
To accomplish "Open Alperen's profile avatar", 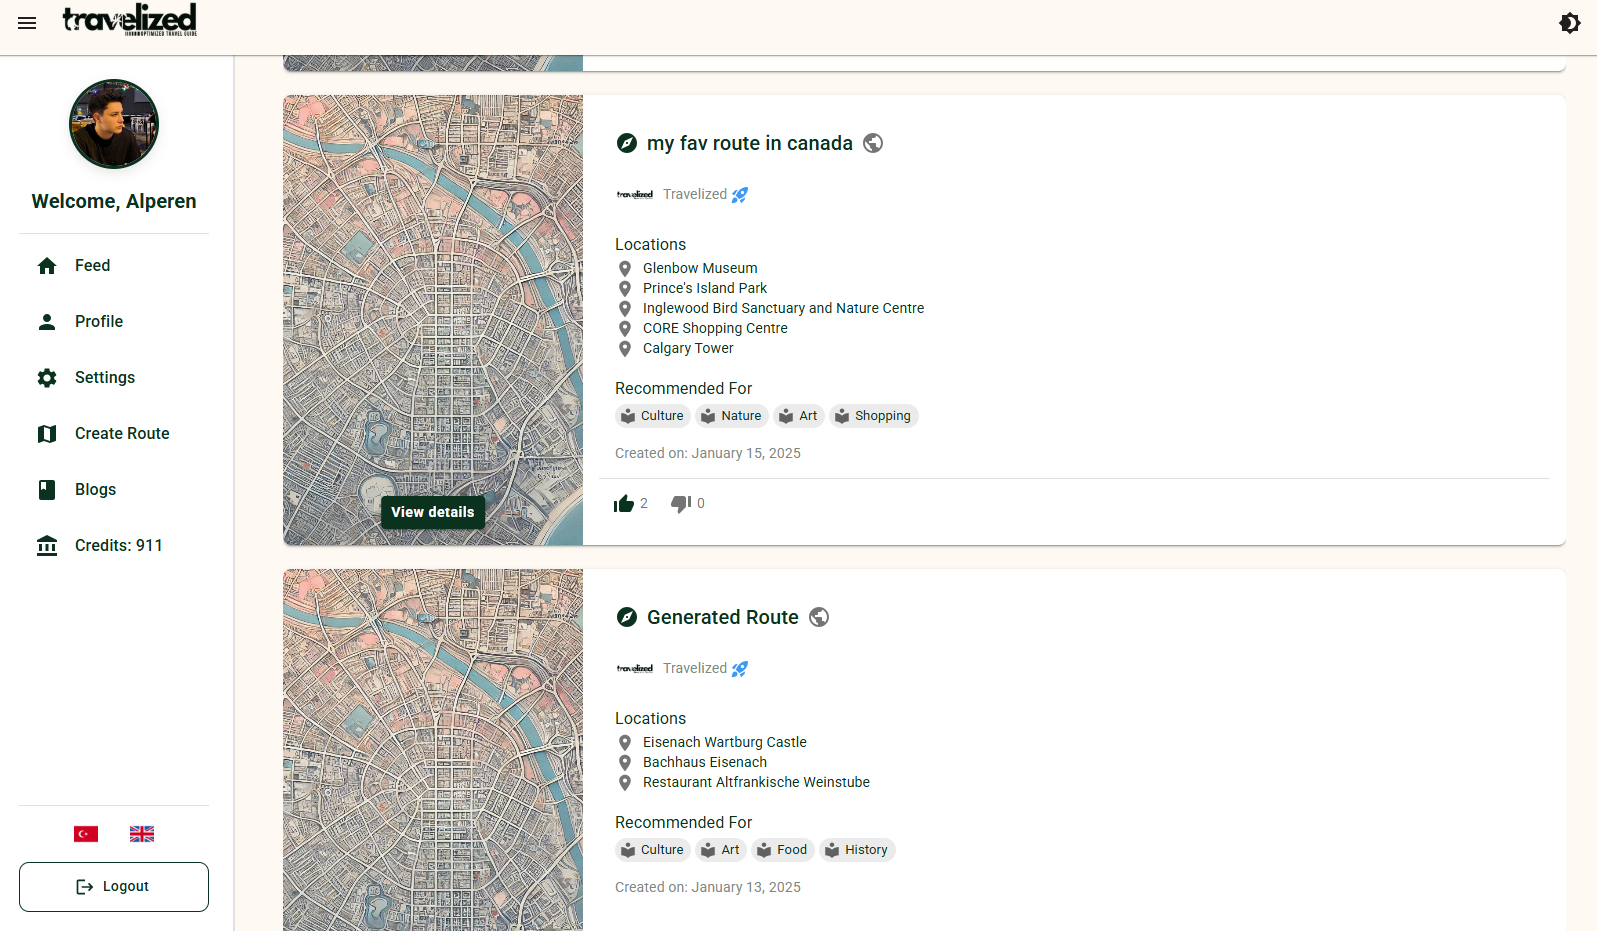I will pyautogui.click(x=114, y=124).
